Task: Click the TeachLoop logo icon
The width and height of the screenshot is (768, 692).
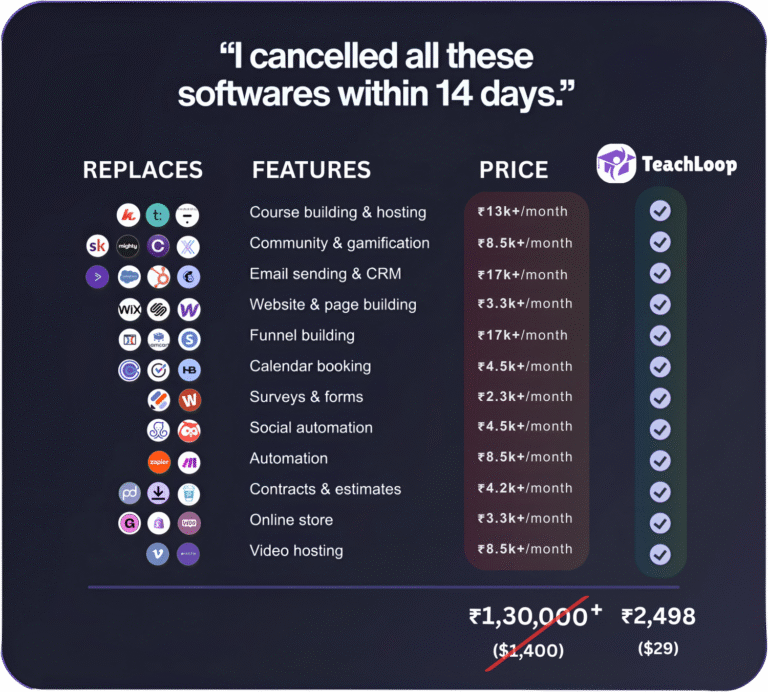Action: (x=616, y=163)
